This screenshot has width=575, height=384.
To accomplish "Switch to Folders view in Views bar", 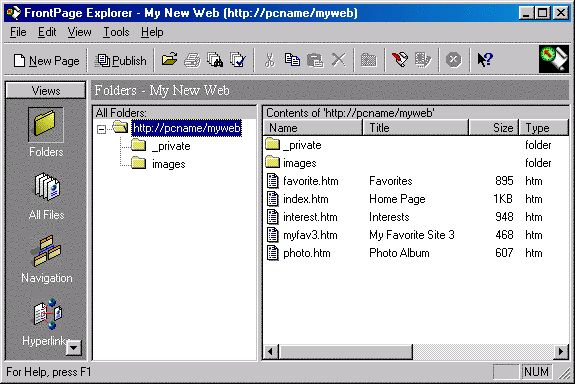I will point(46,132).
